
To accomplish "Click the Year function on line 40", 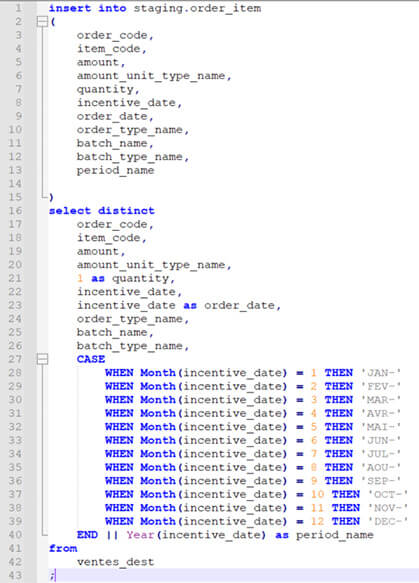I will point(141,535).
